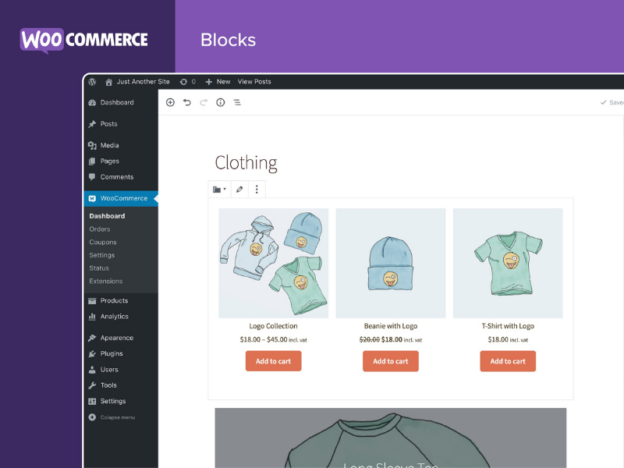Undo the last editor change
Viewport: 624px width, 468px height.
click(187, 102)
